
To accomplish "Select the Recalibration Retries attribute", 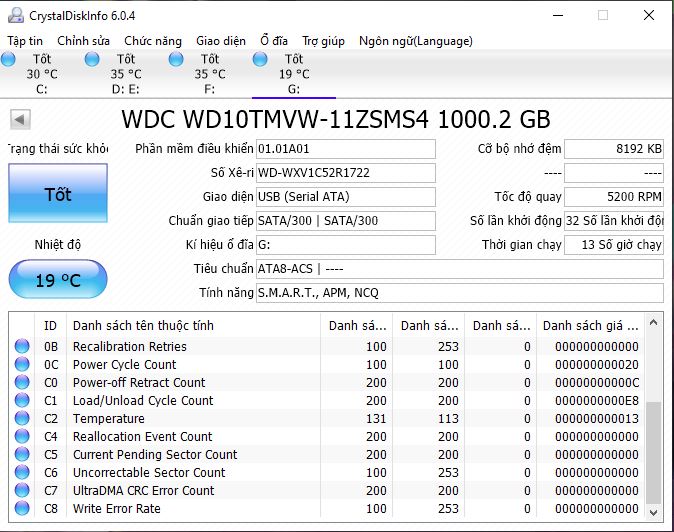I will (x=130, y=346).
